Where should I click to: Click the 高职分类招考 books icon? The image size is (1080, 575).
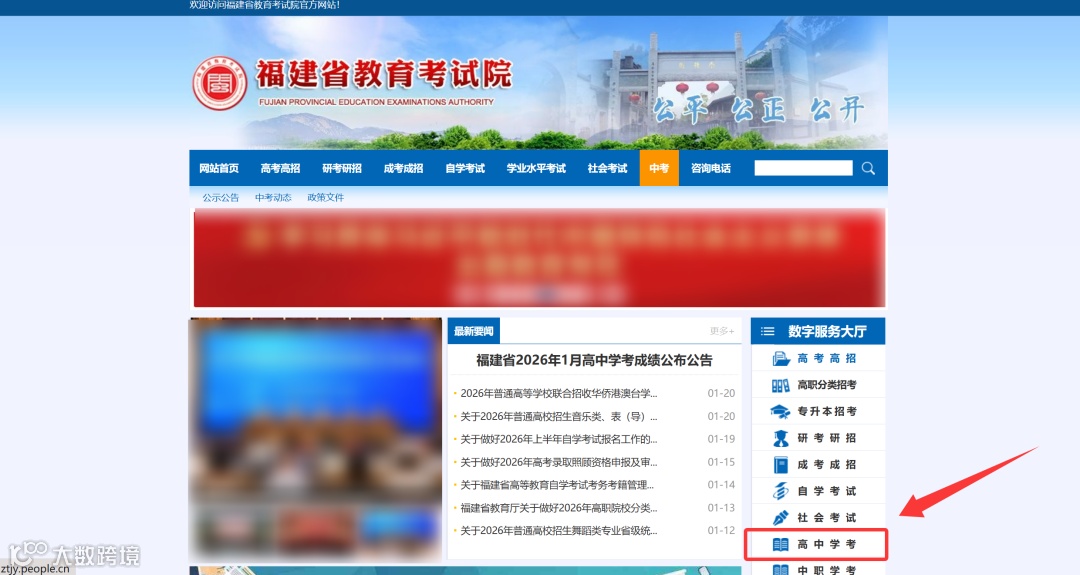(x=780, y=385)
